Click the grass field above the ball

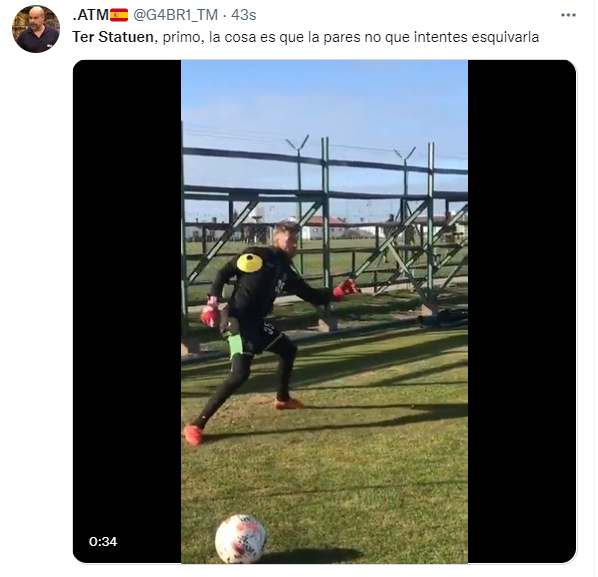pyautogui.click(x=324, y=477)
